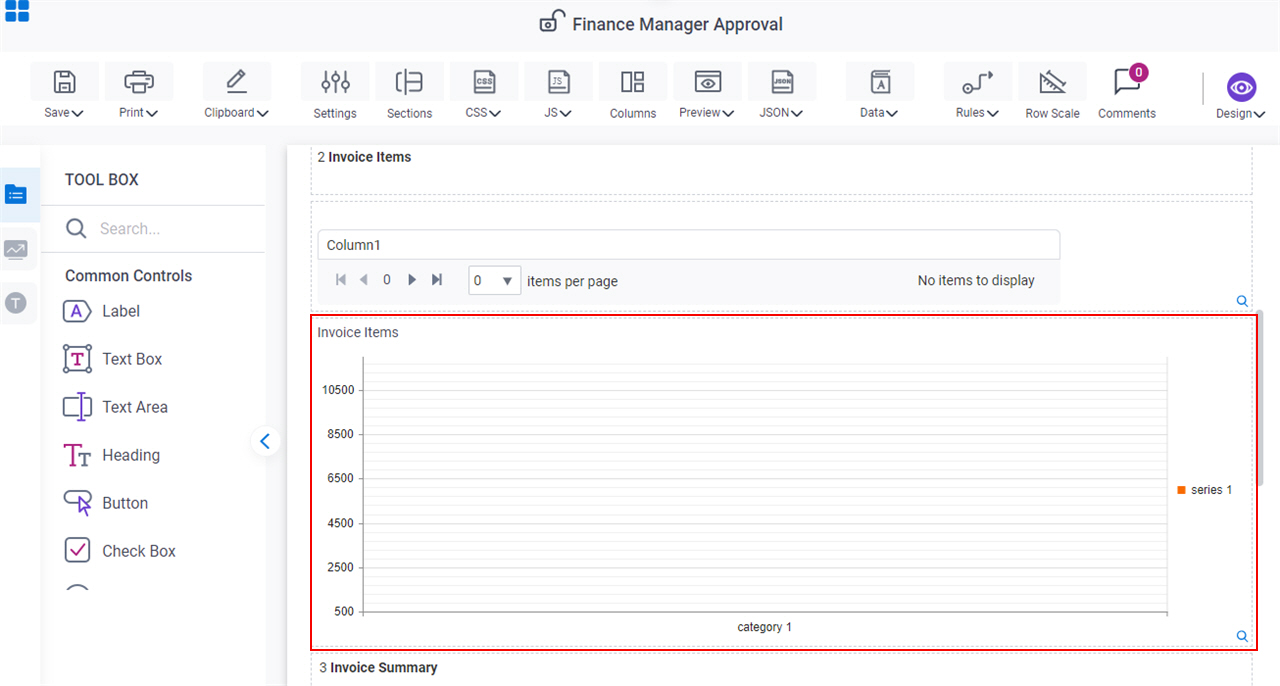Select the Heading control

point(111,455)
